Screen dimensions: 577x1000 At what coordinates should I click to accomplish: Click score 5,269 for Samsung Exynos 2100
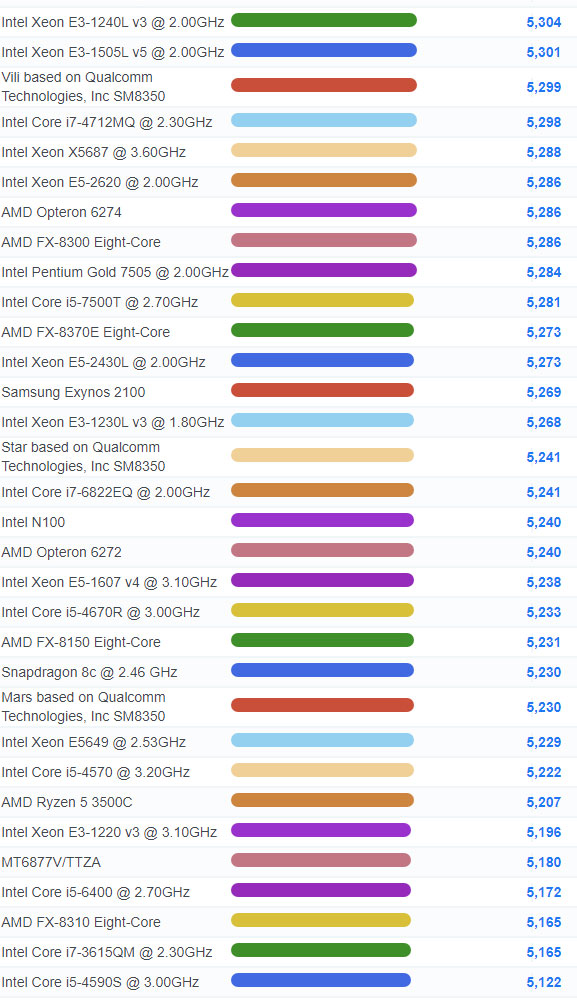pos(544,392)
